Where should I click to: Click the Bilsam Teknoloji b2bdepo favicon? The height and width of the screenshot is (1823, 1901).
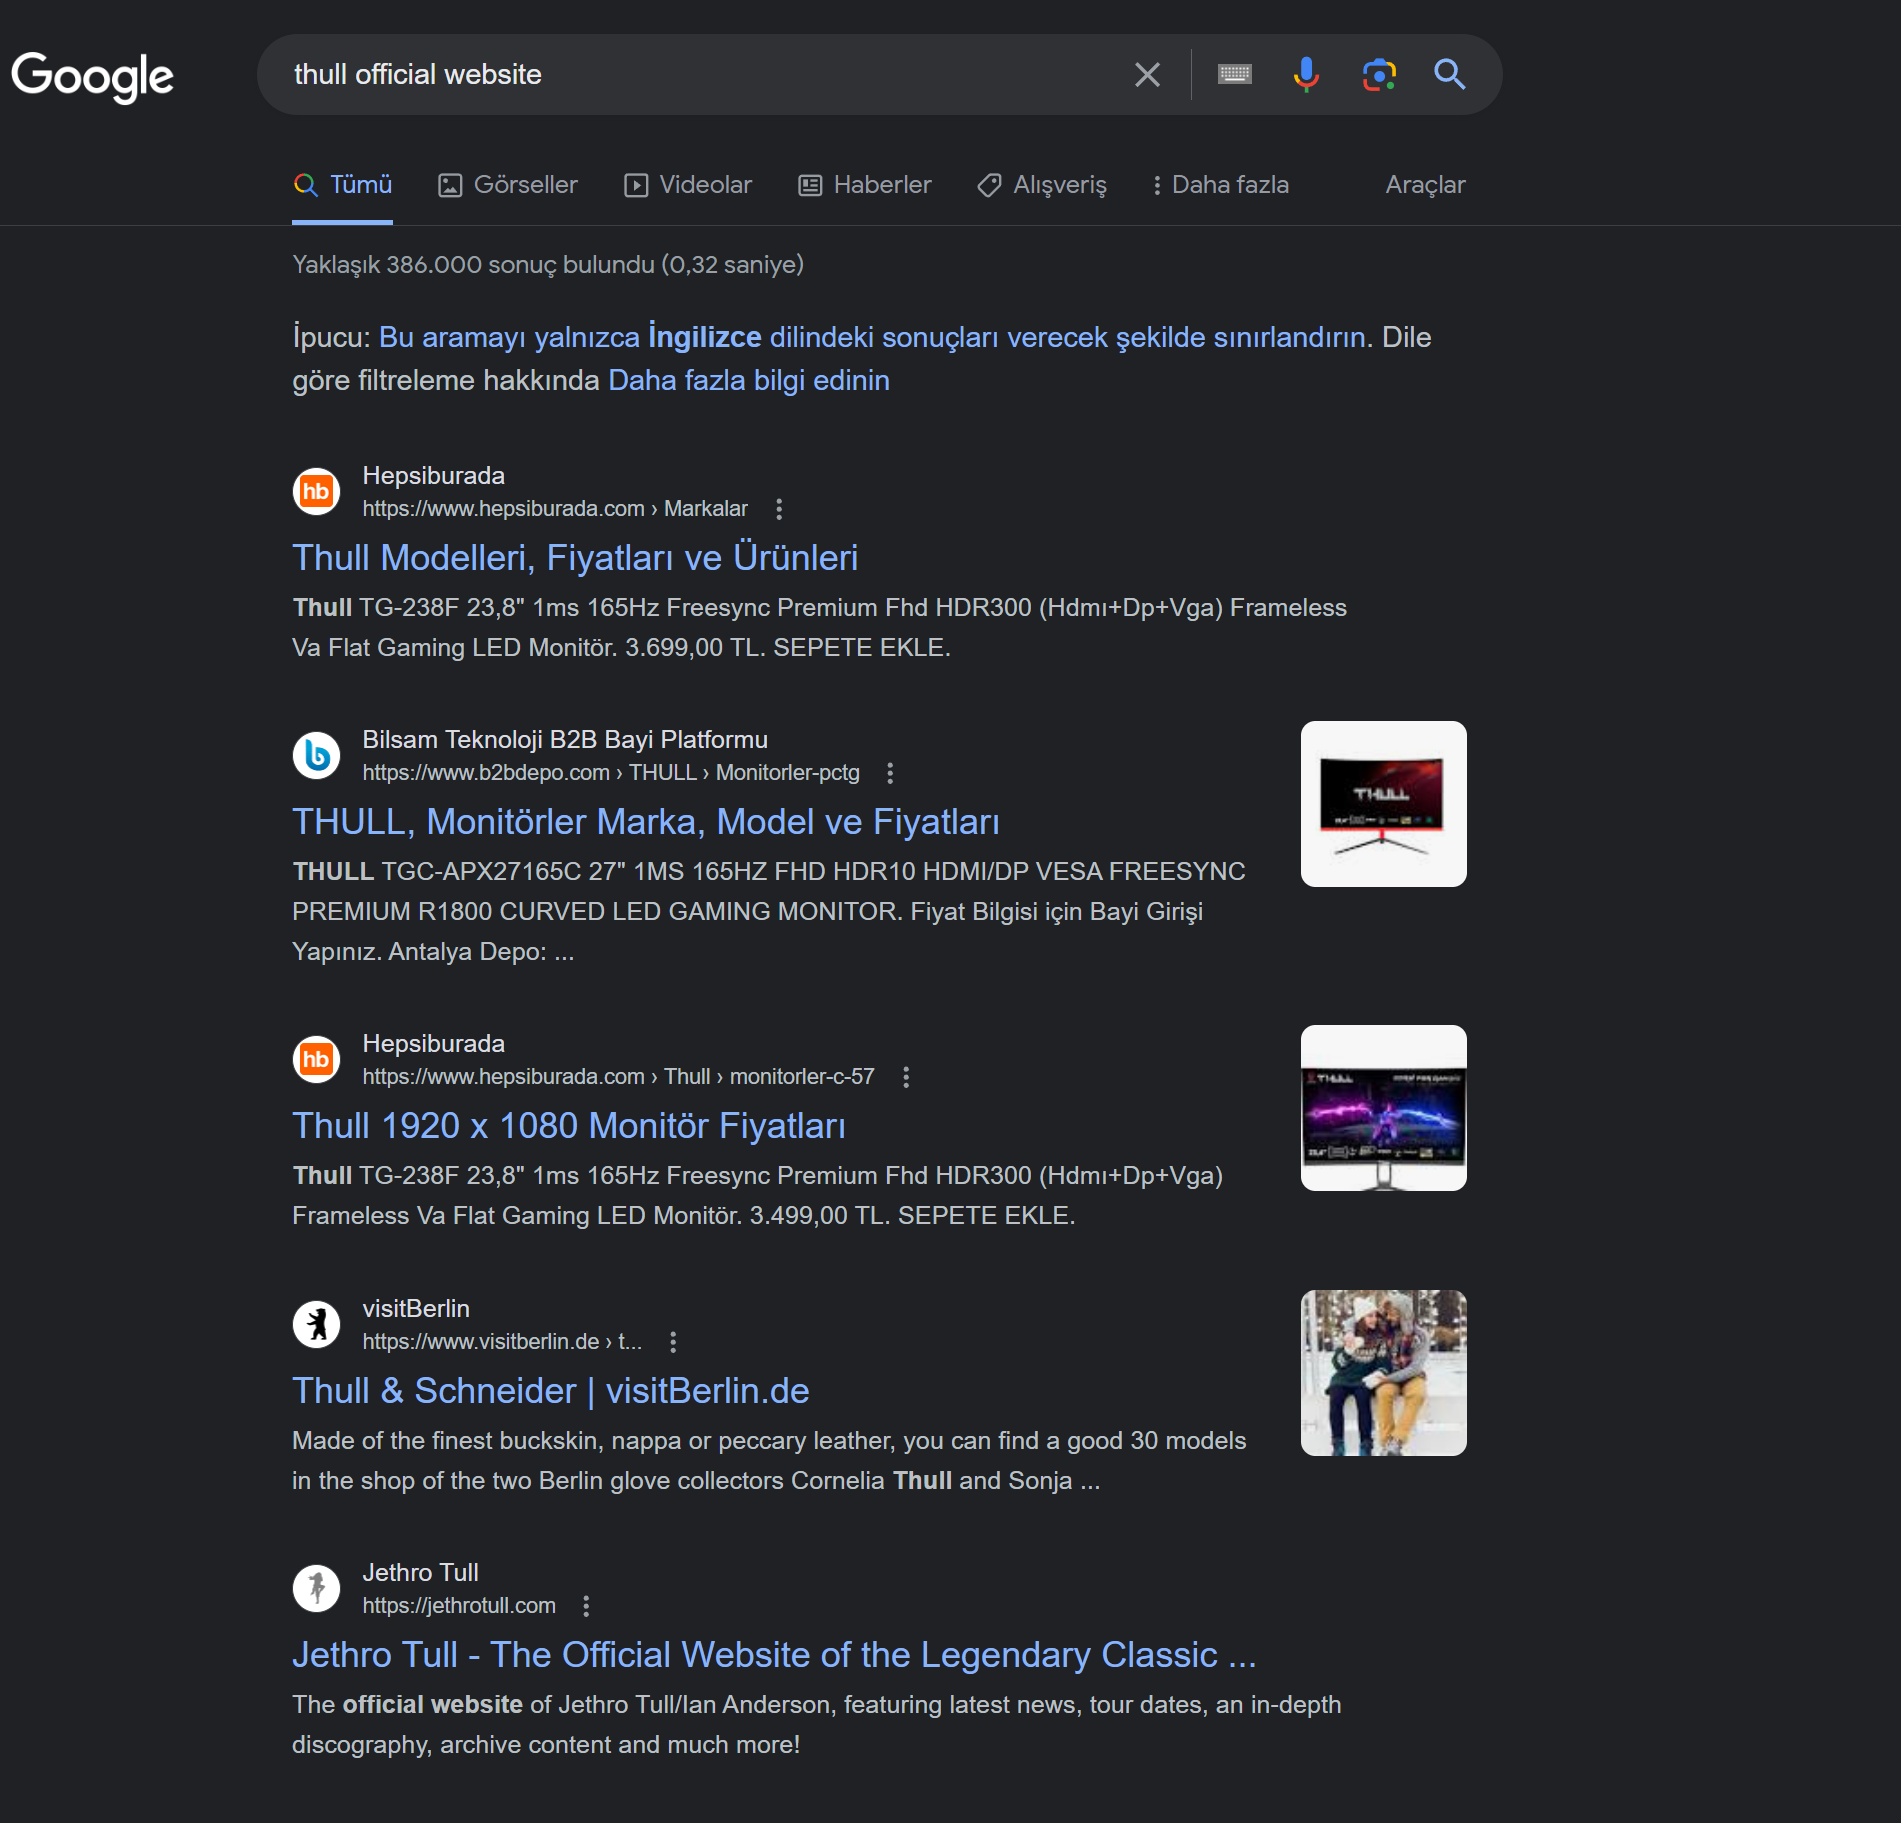point(316,755)
